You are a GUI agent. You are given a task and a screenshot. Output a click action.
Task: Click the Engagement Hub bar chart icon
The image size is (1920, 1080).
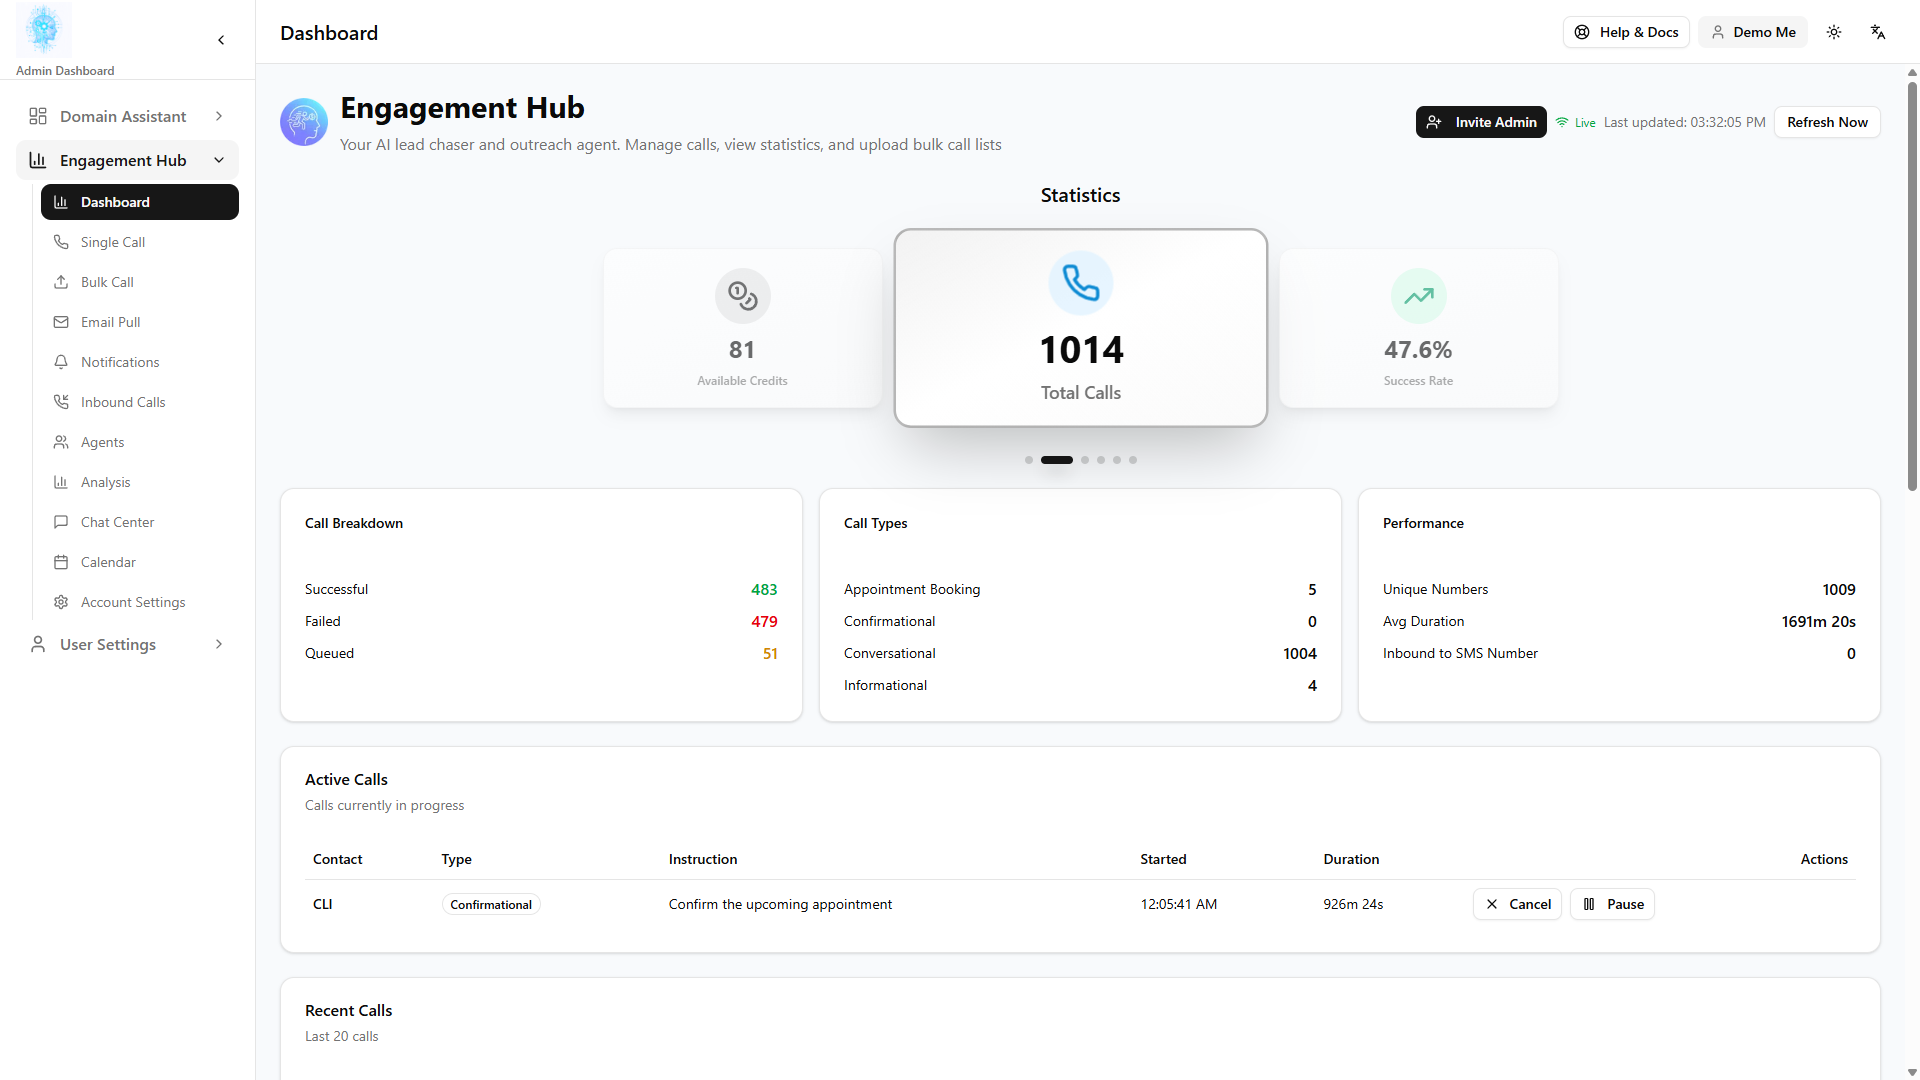point(38,160)
